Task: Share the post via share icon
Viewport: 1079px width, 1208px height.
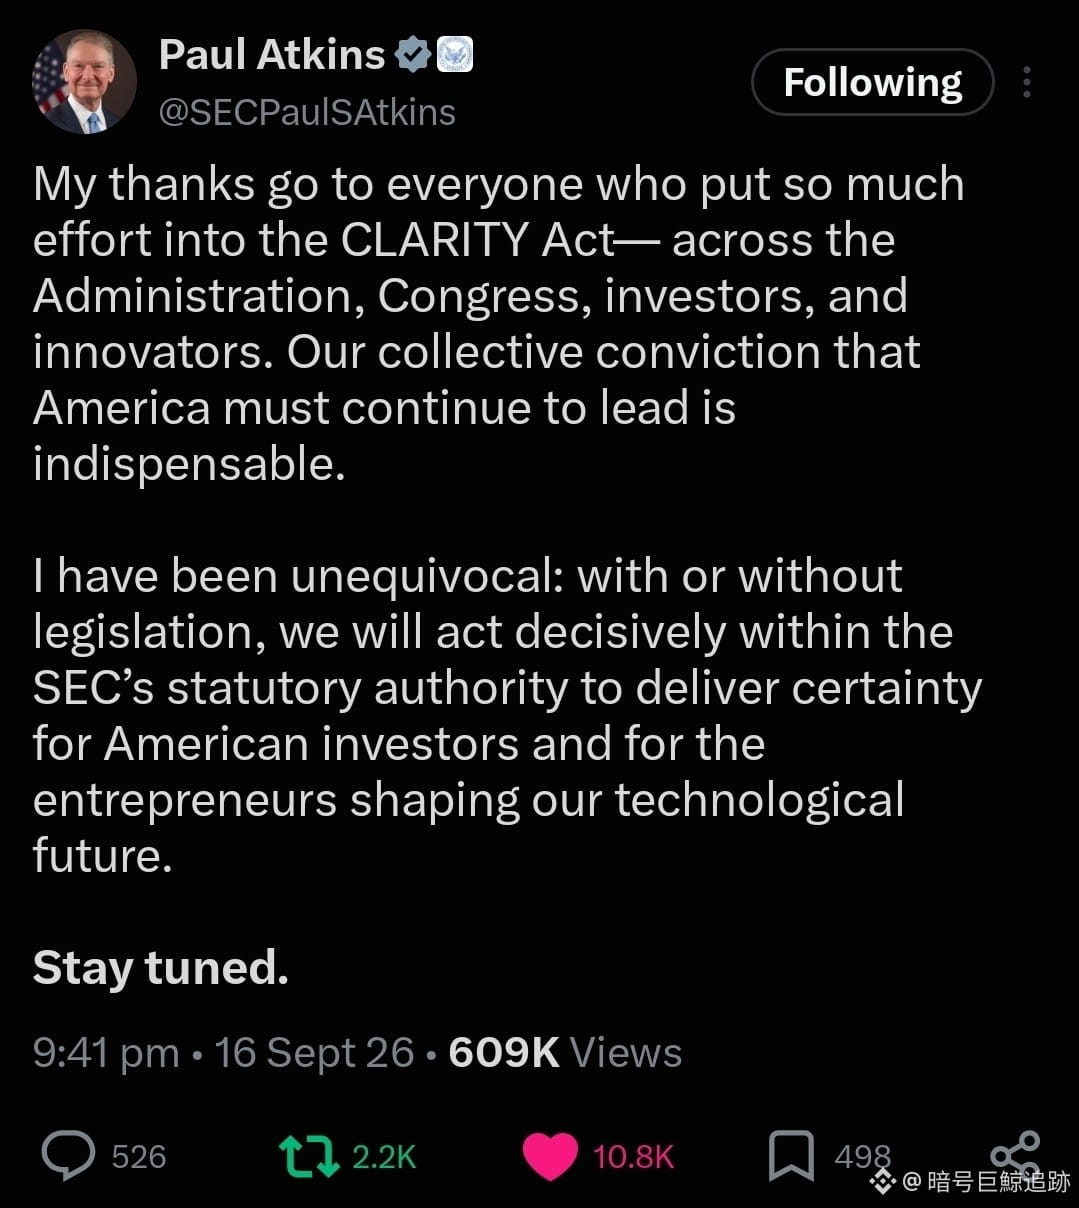Action: point(1015,1155)
